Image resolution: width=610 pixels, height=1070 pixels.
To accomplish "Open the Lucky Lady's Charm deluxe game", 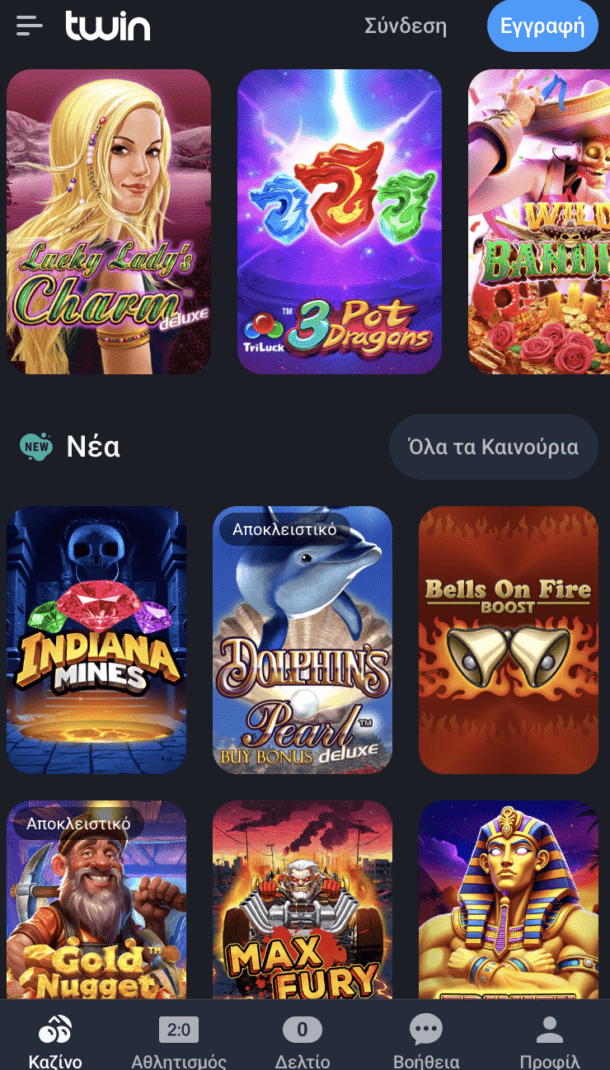I will click(108, 221).
